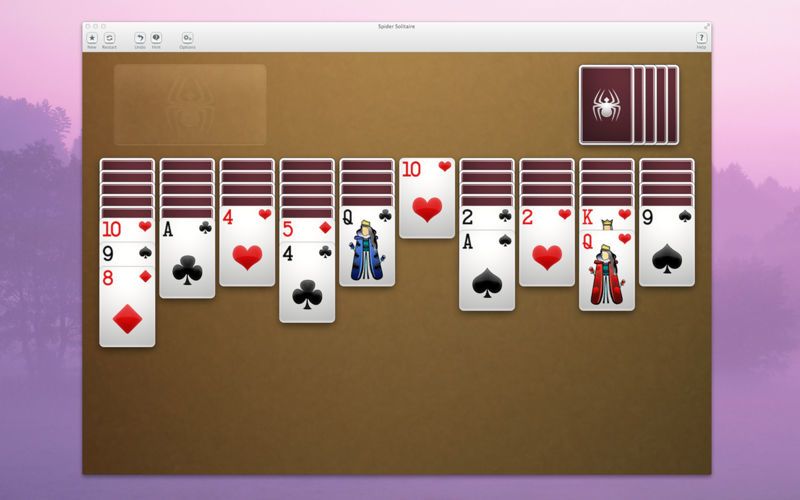The height and width of the screenshot is (500, 800).
Task: Toggle fullscreen with the title bar arrows icon
Action: (706, 26)
